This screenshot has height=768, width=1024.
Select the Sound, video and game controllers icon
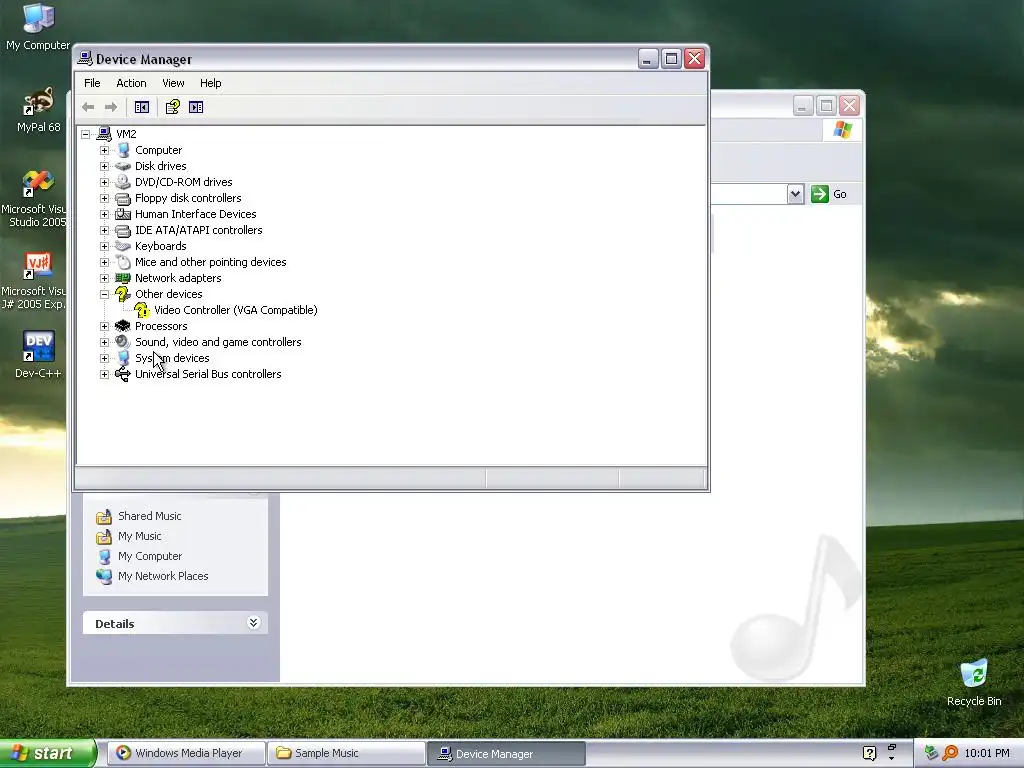tap(123, 342)
